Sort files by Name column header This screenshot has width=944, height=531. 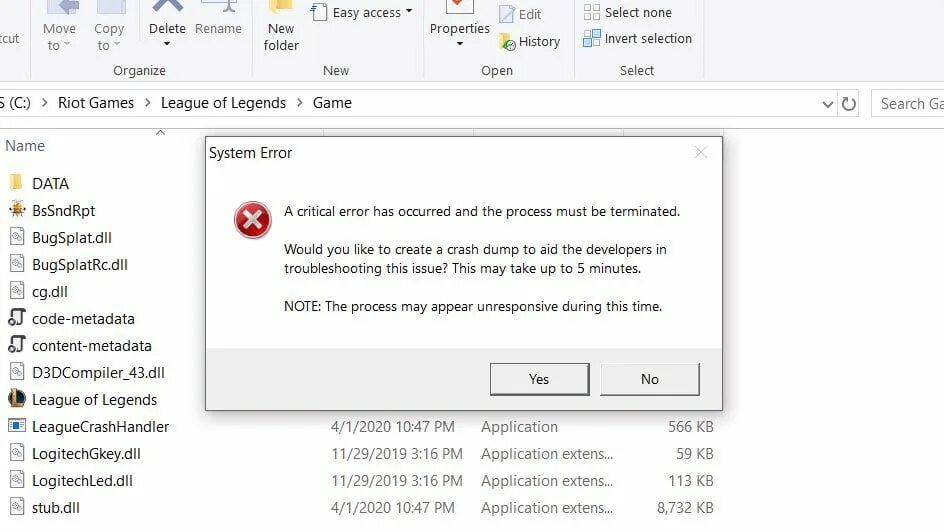coord(25,146)
